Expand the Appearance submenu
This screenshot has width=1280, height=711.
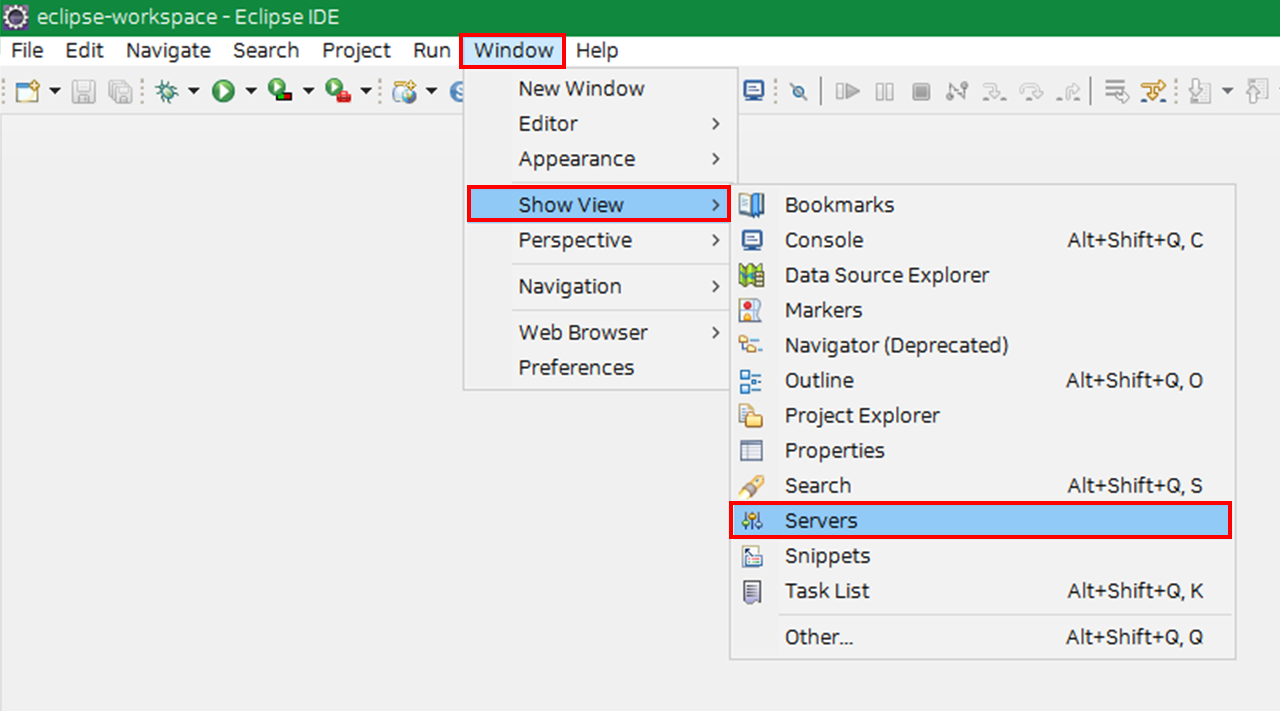pos(600,159)
